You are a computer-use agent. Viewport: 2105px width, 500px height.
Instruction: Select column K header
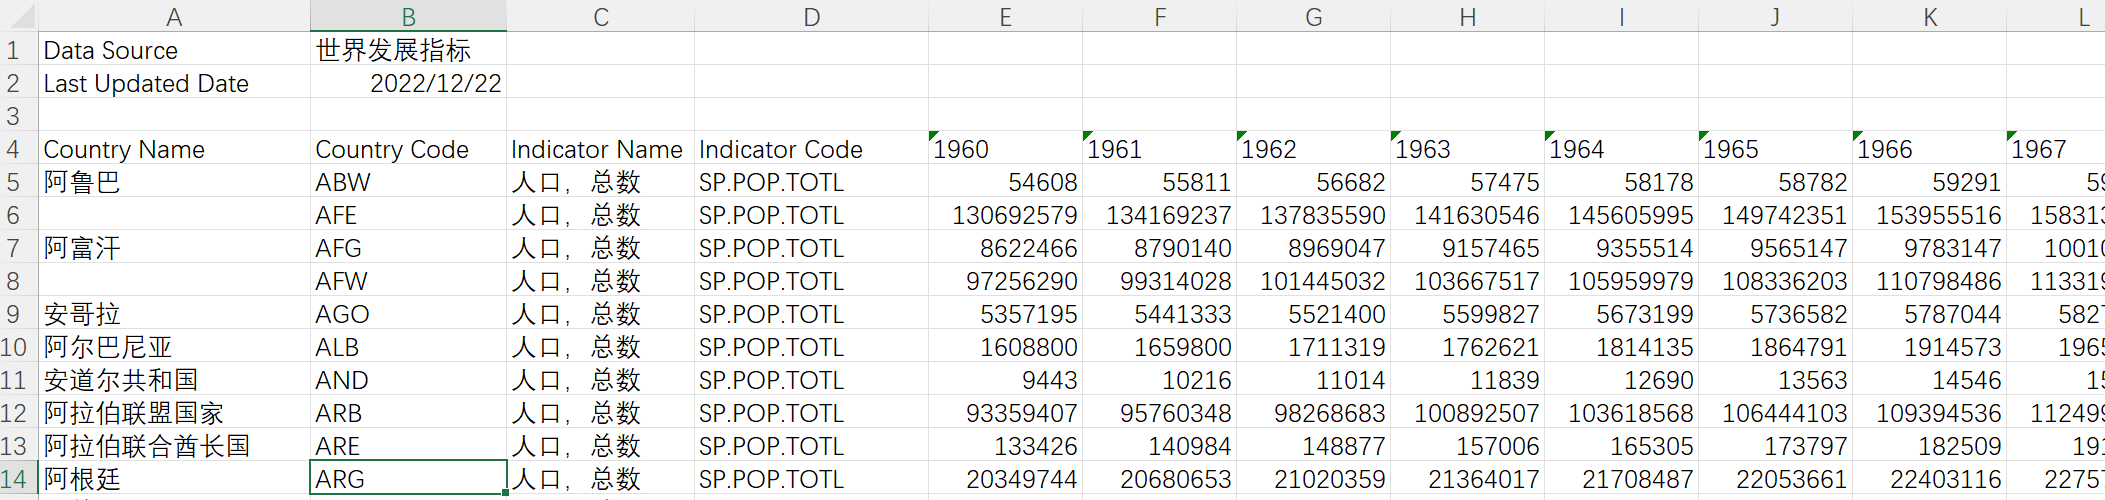(1929, 16)
